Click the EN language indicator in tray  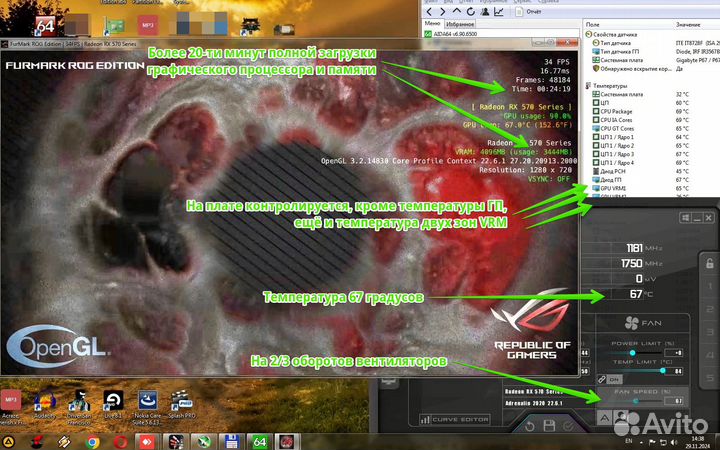tap(629, 441)
